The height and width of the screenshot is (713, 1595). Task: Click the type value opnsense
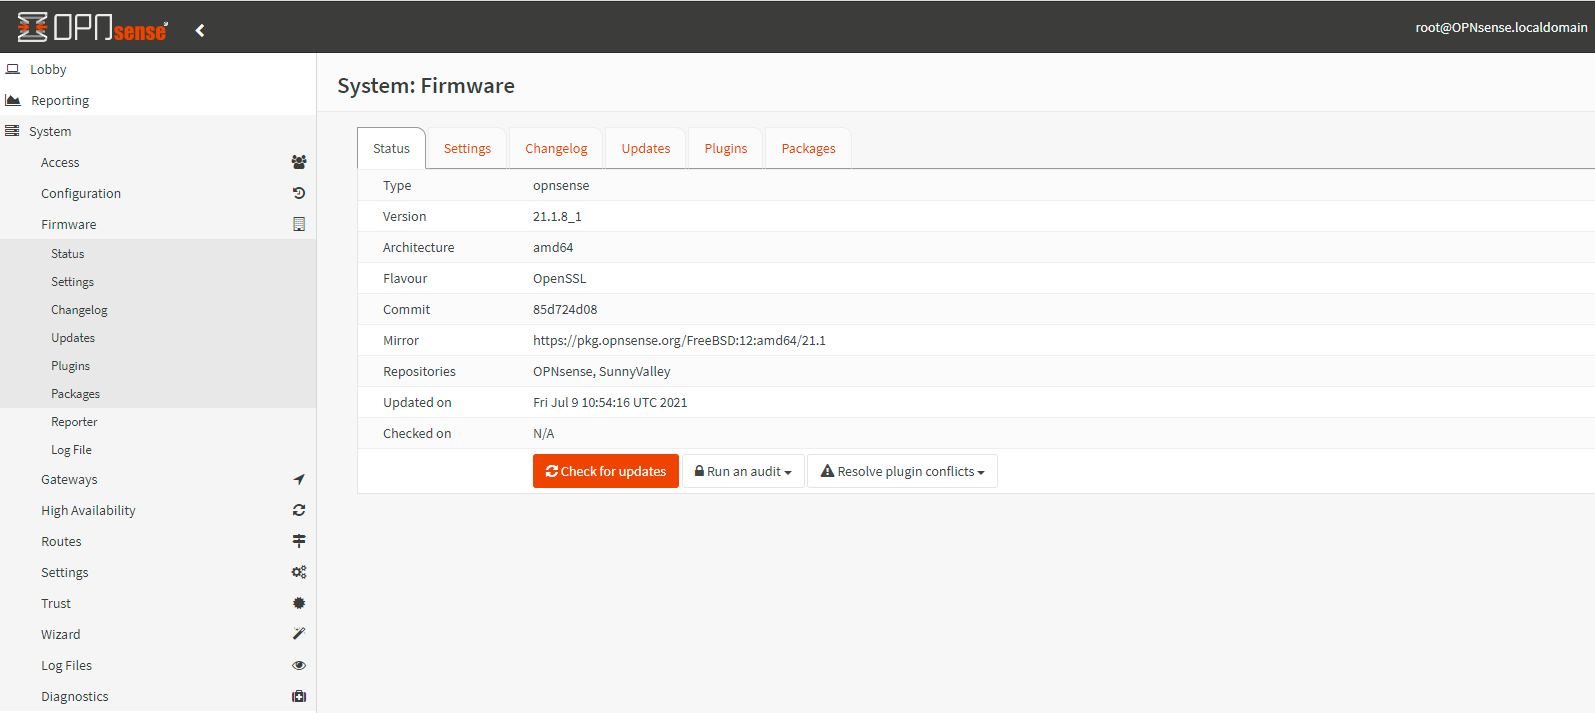(x=561, y=185)
